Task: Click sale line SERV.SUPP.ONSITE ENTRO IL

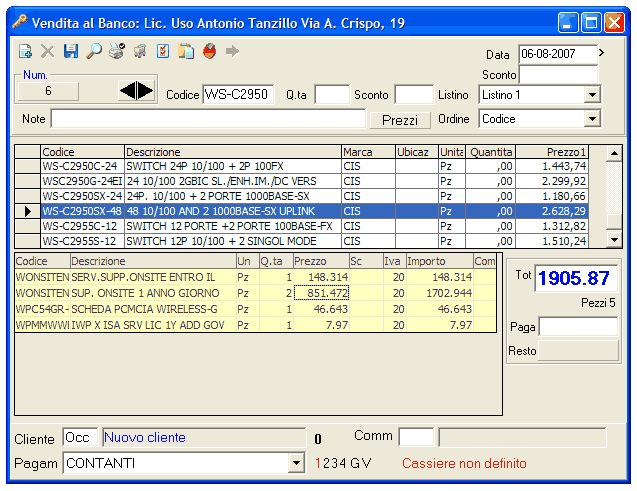Action: pyautogui.click(x=255, y=277)
